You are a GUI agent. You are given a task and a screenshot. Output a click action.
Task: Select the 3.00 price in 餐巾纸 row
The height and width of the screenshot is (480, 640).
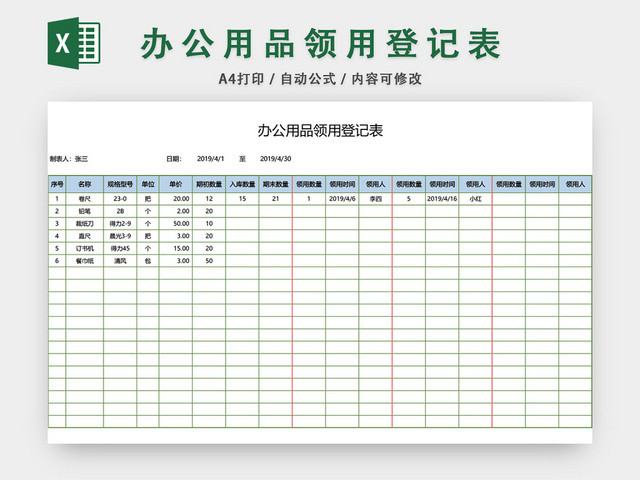tap(176, 261)
